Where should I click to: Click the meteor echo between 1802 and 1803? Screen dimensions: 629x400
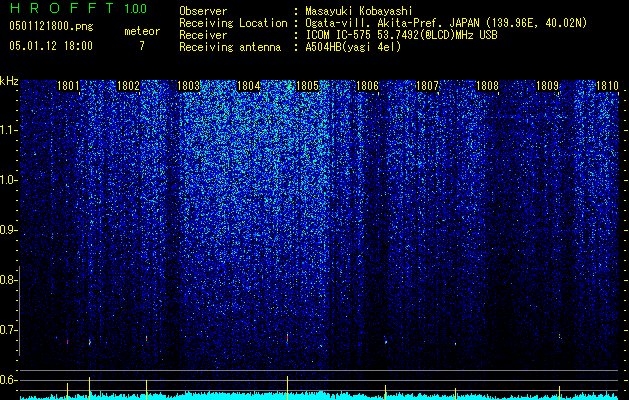coord(146,339)
